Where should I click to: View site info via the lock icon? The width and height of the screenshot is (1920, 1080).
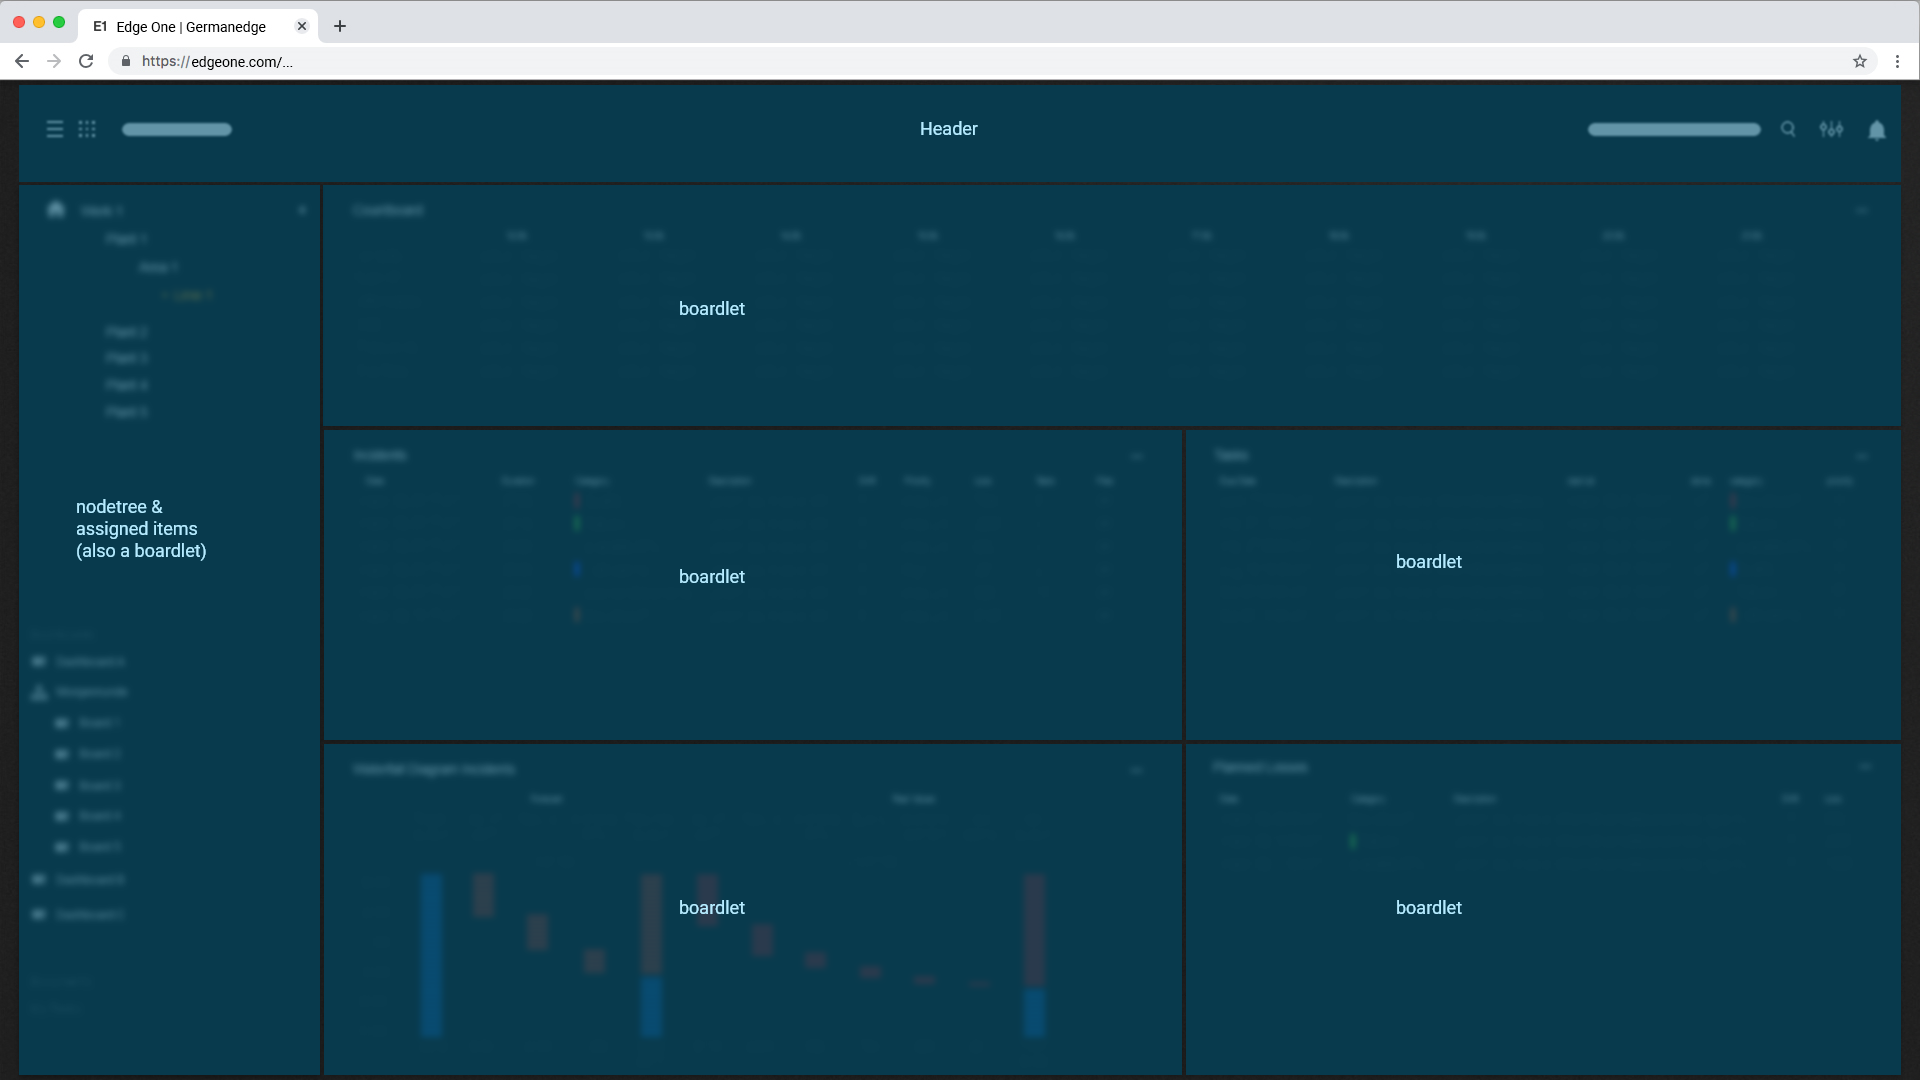point(126,61)
